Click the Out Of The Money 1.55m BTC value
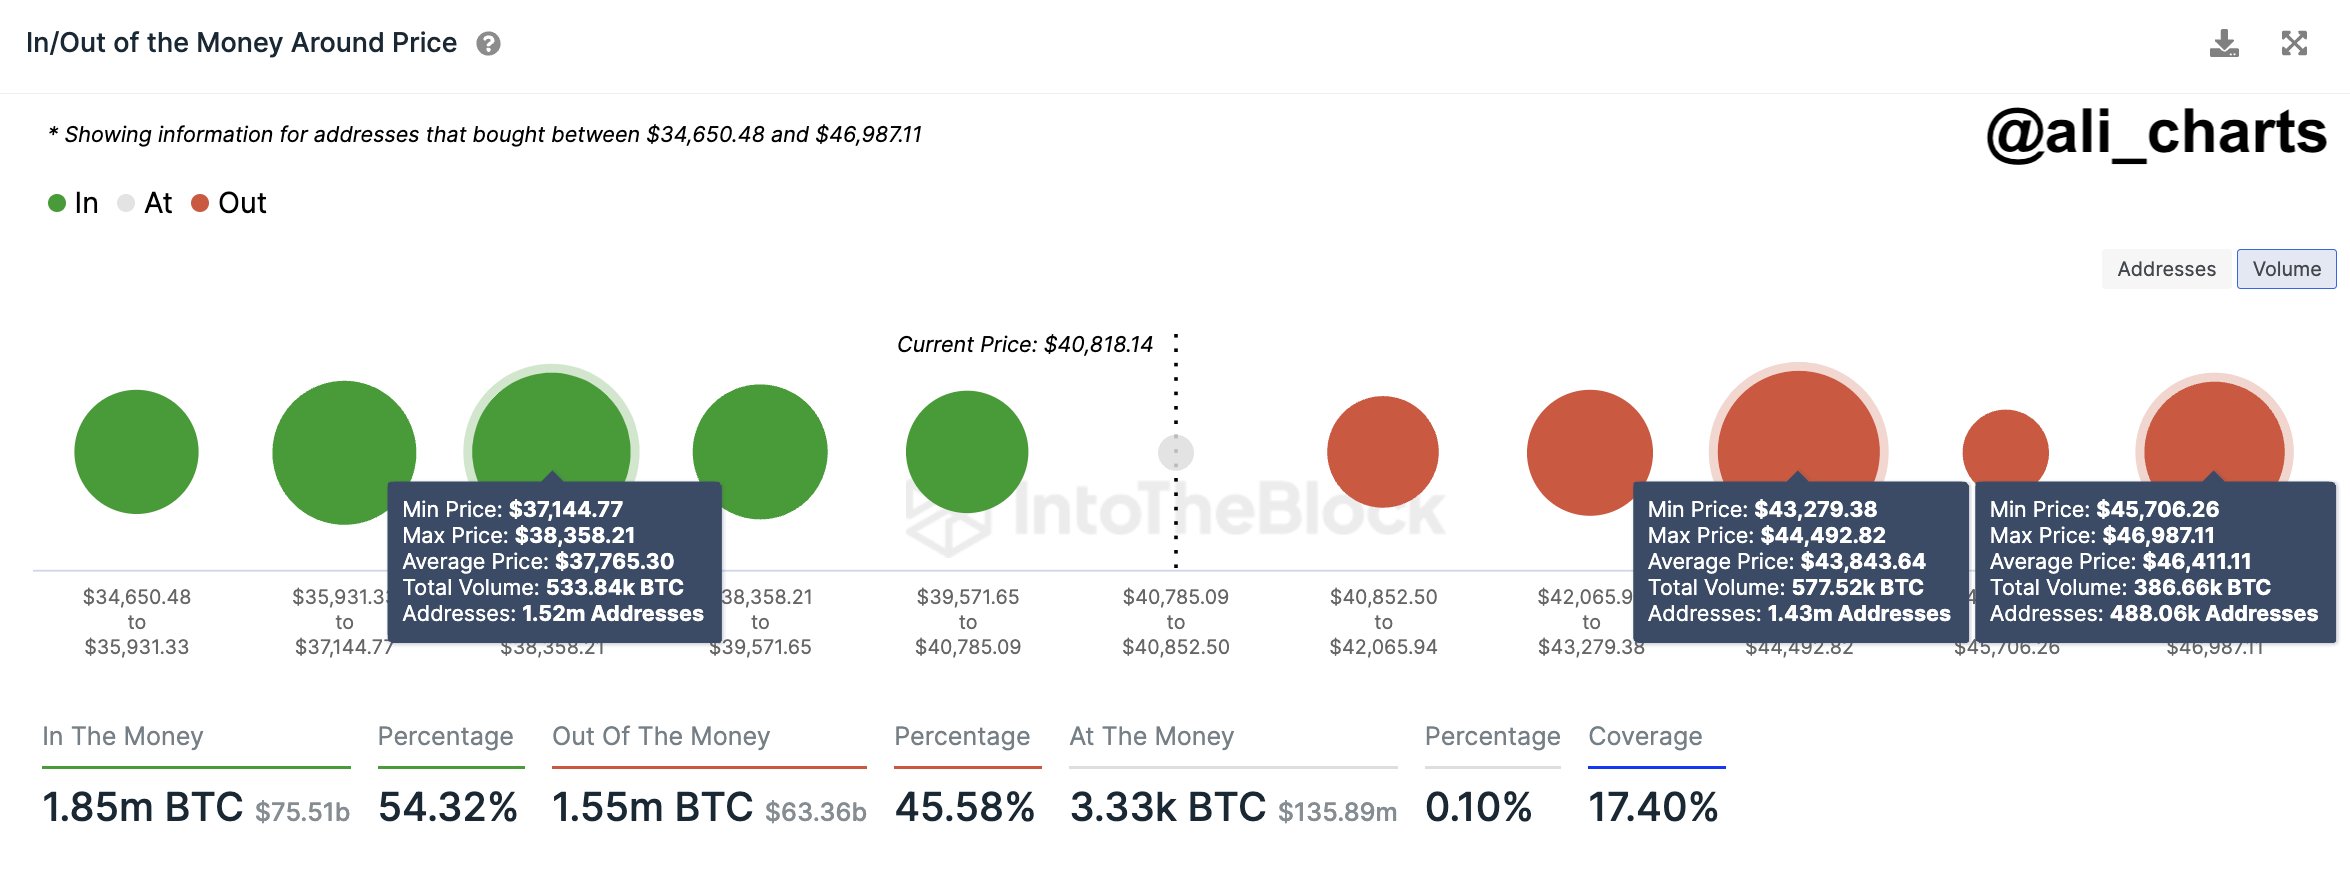The height and width of the screenshot is (880, 2350). (x=653, y=807)
